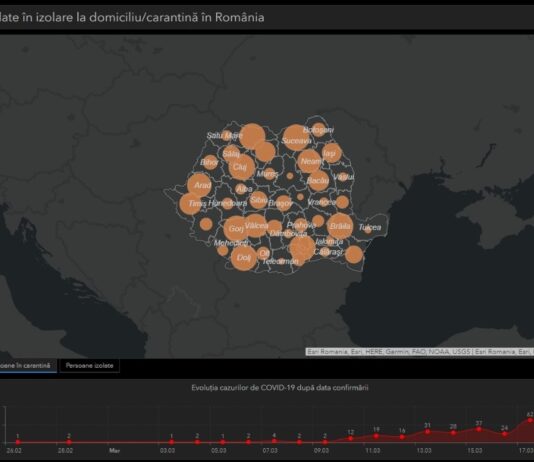Select the data point labeled 4
The height and width of the screenshot is (462, 534).
coord(274,441)
